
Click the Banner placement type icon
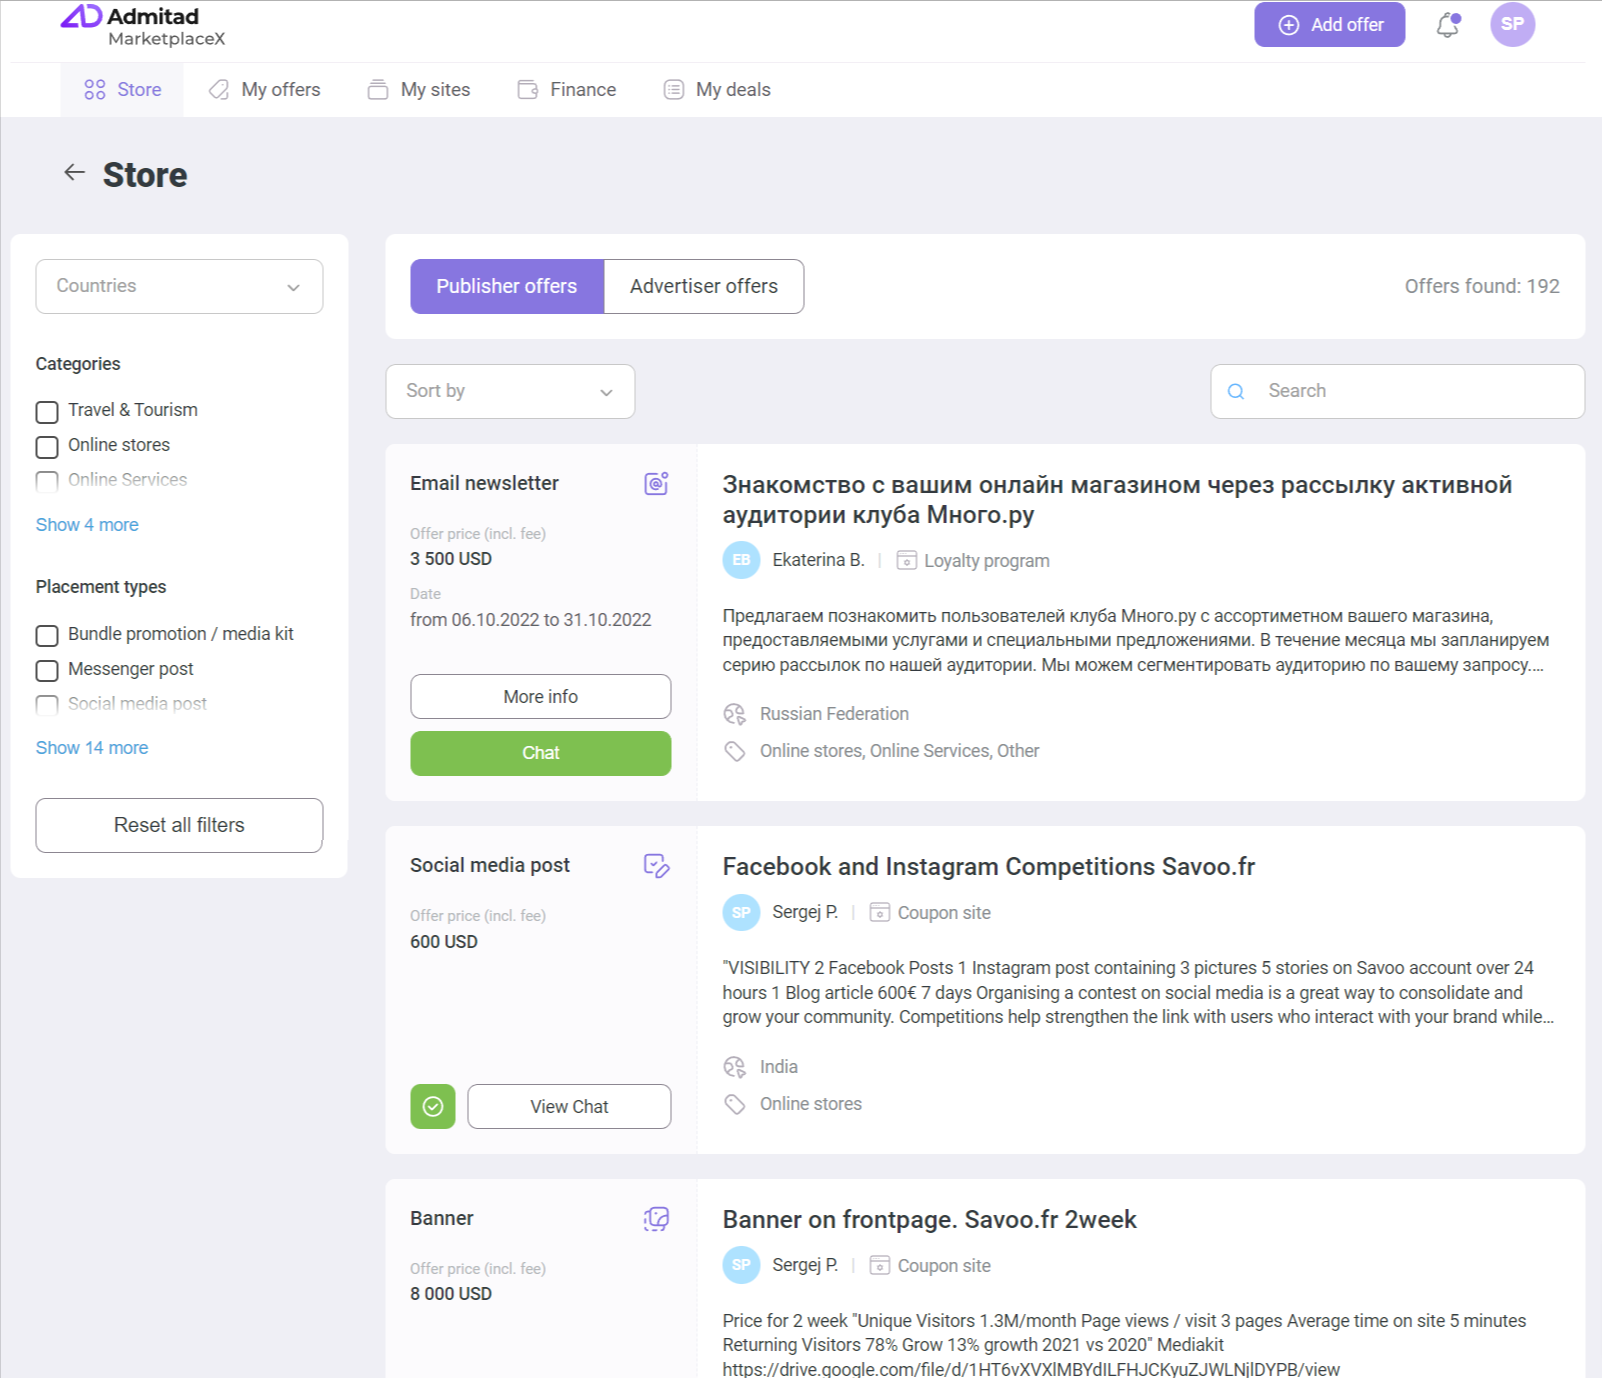656,1219
